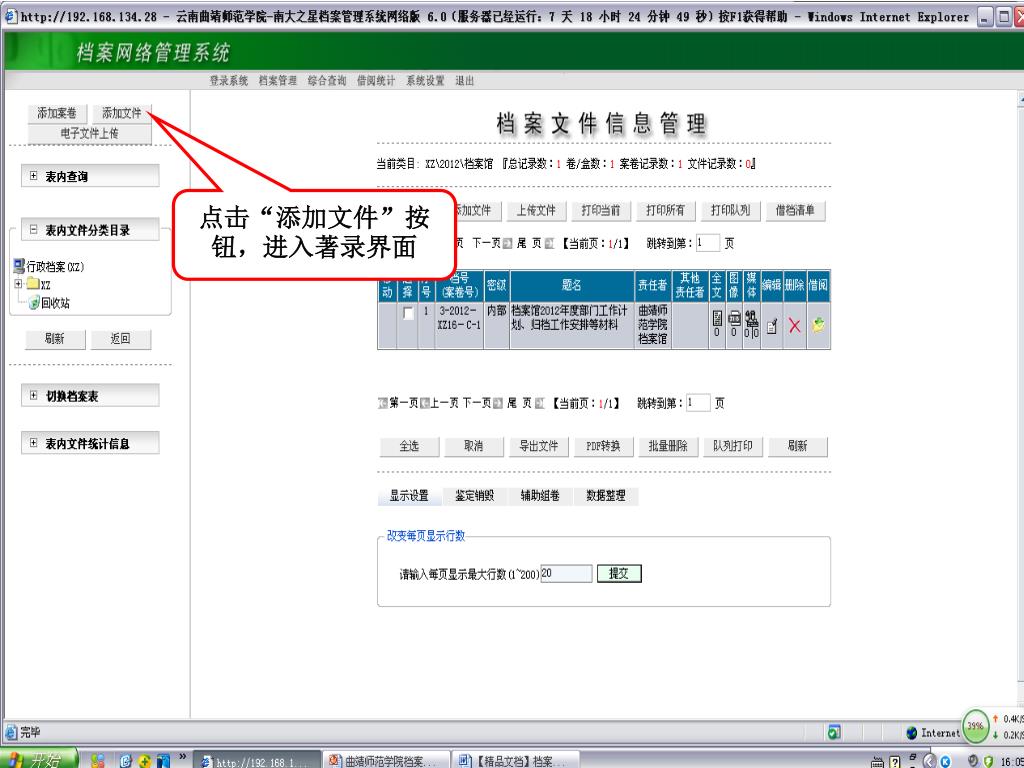Switch to the 鉴定销毁 tab
This screenshot has width=1024, height=768.
click(x=475, y=496)
